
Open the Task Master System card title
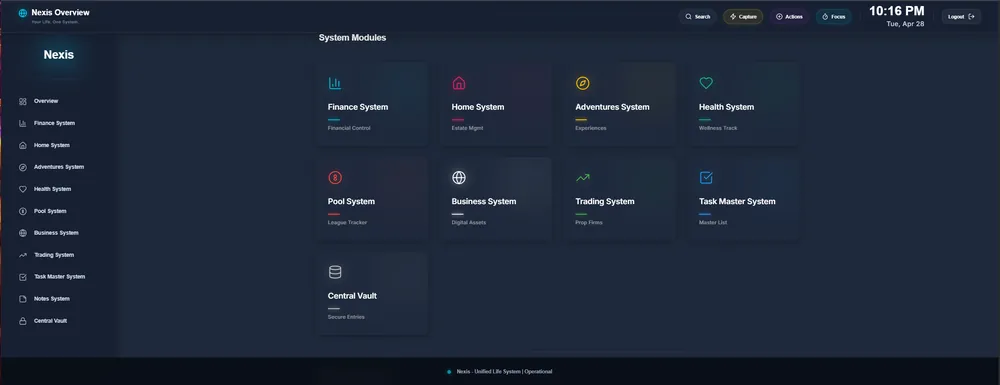click(737, 201)
